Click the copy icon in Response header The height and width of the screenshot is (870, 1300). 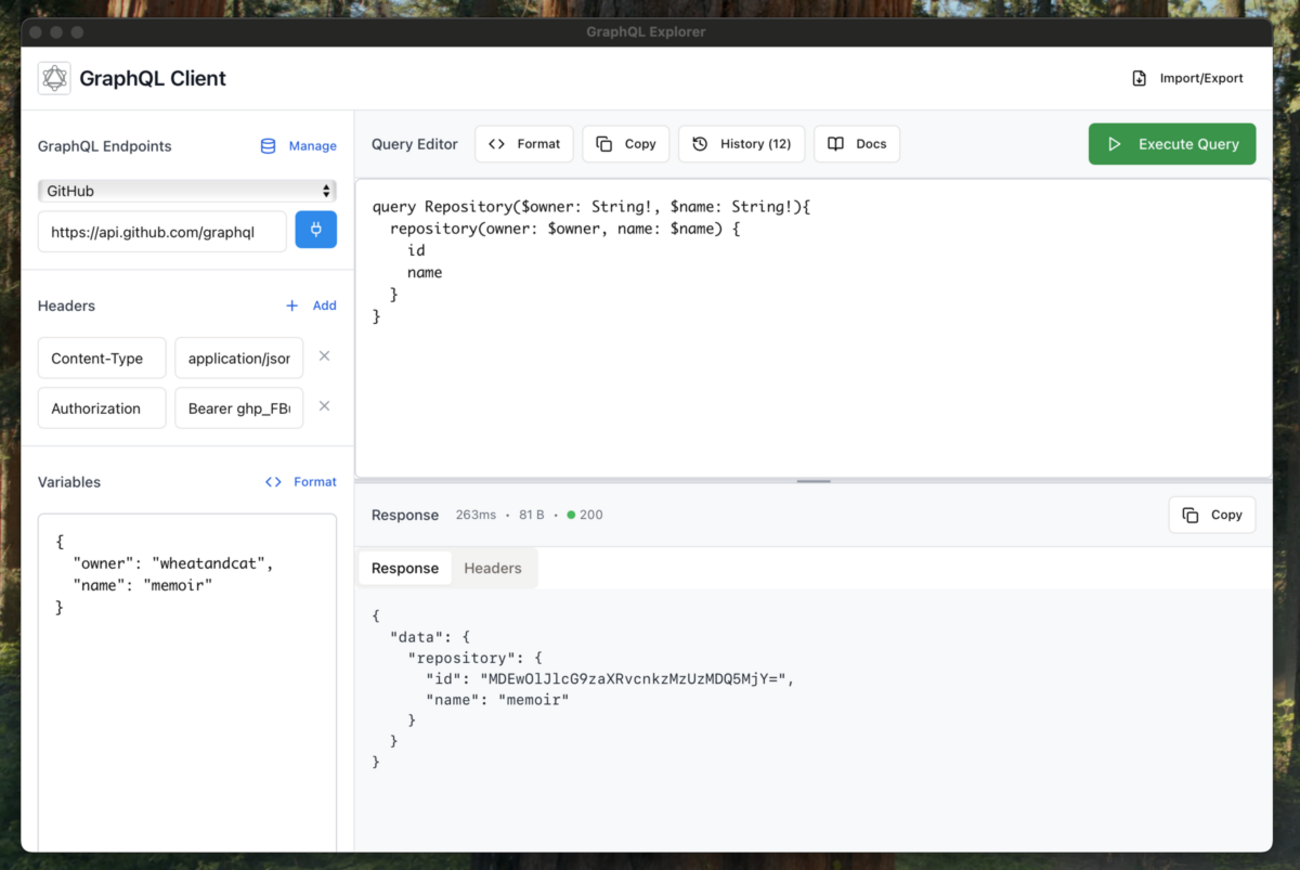(1190, 515)
